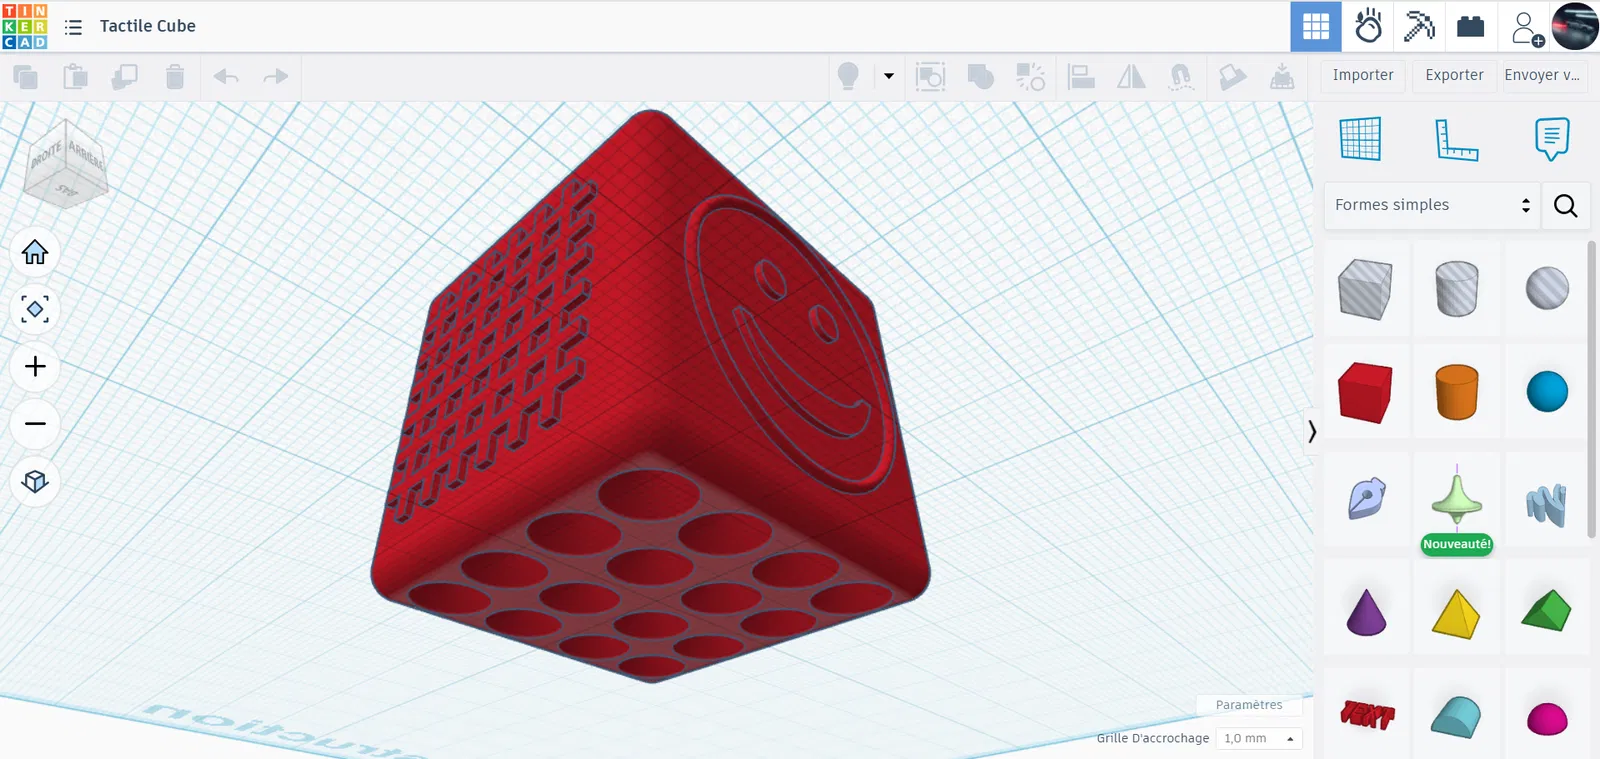Click the Align tool icon

1081,76
